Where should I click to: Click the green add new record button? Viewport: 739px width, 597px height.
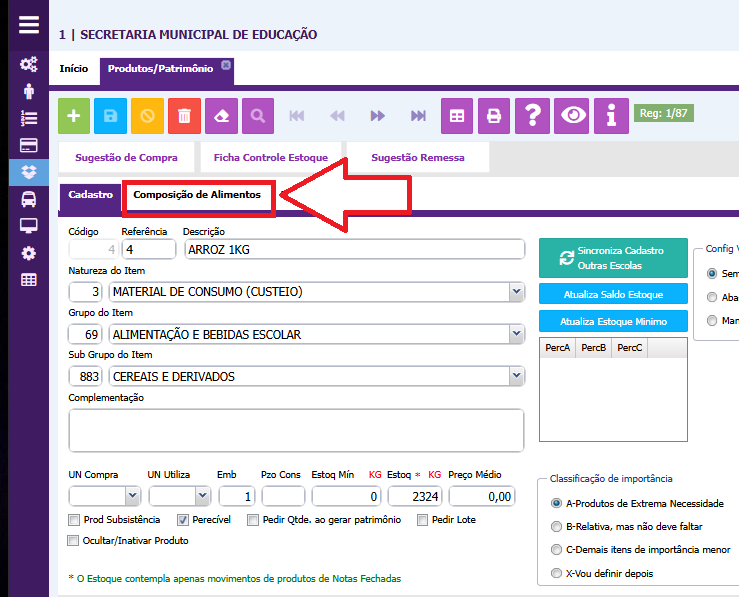point(75,116)
